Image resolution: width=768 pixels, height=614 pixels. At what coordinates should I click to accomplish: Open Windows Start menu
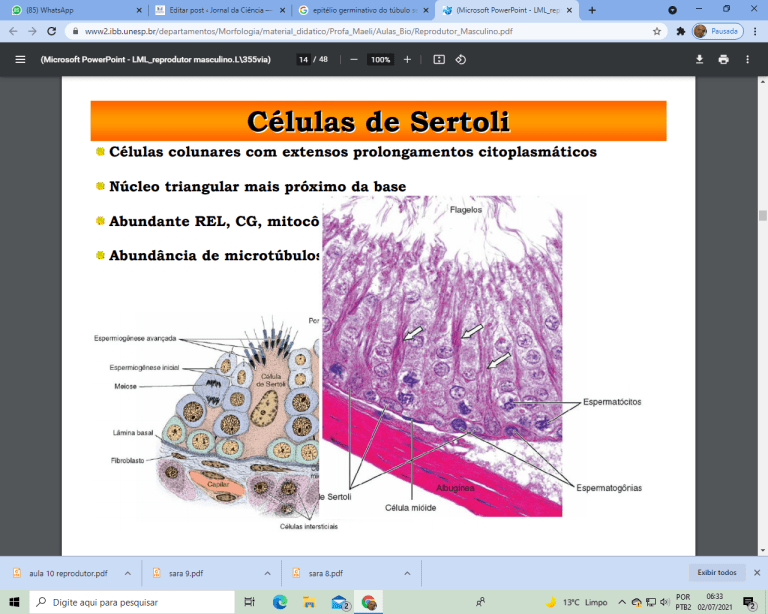pos(14,602)
